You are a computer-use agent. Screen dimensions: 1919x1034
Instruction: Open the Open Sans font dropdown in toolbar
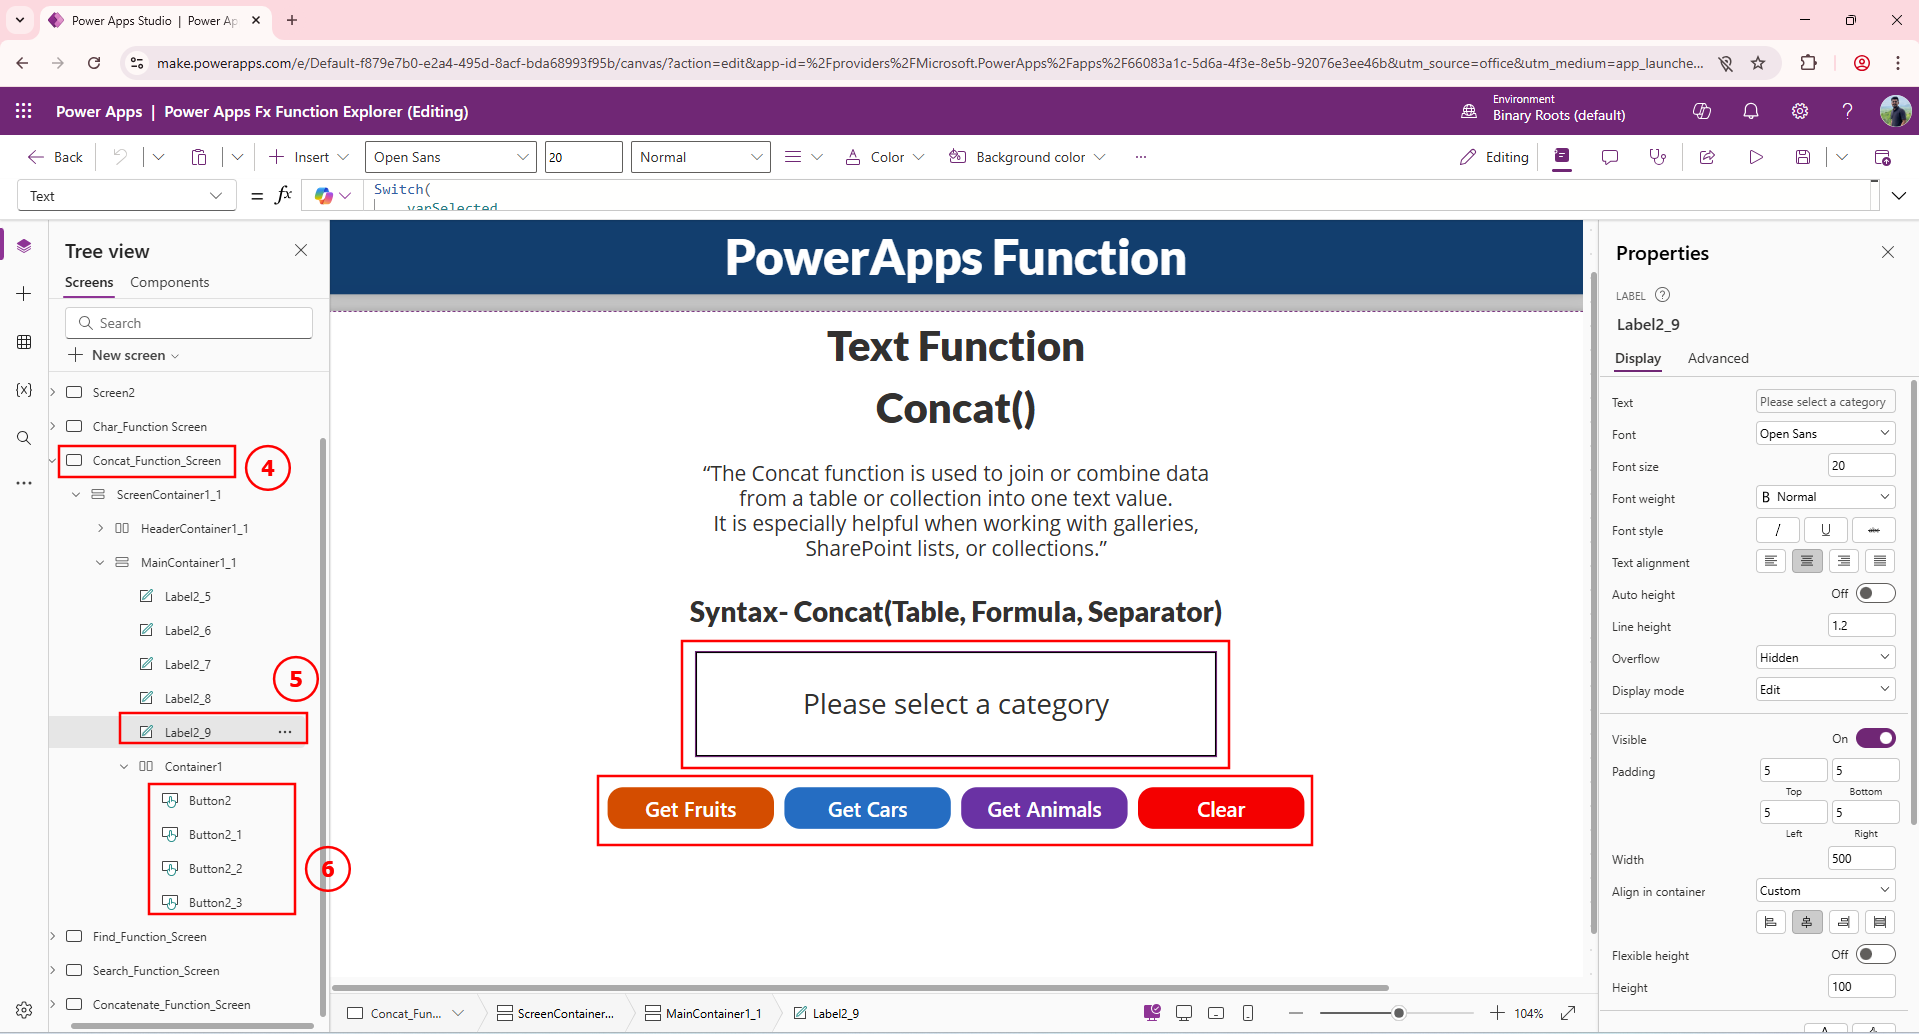tap(450, 157)
